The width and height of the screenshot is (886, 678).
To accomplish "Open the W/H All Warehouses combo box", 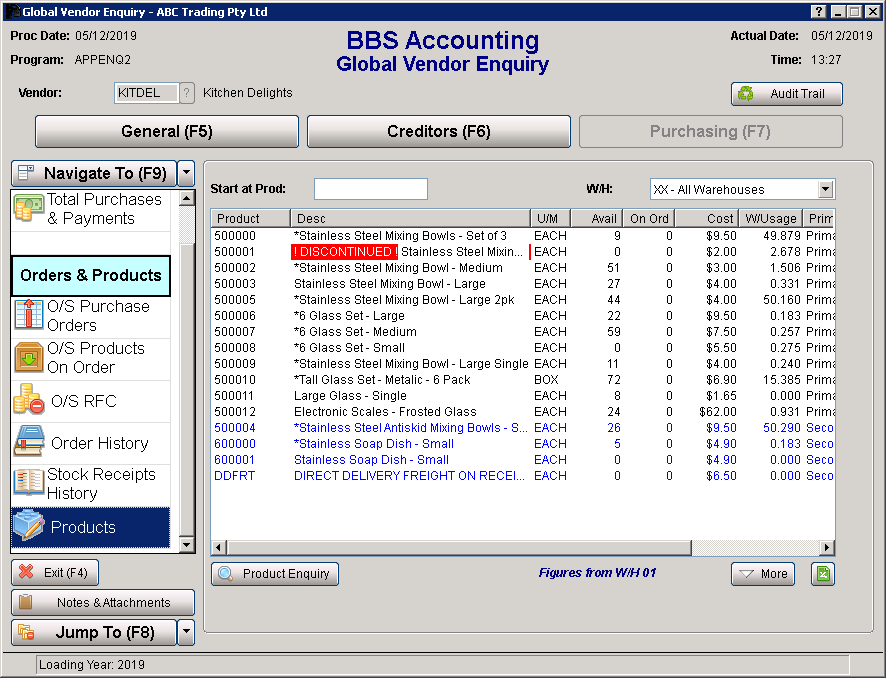I will (741, 189).
